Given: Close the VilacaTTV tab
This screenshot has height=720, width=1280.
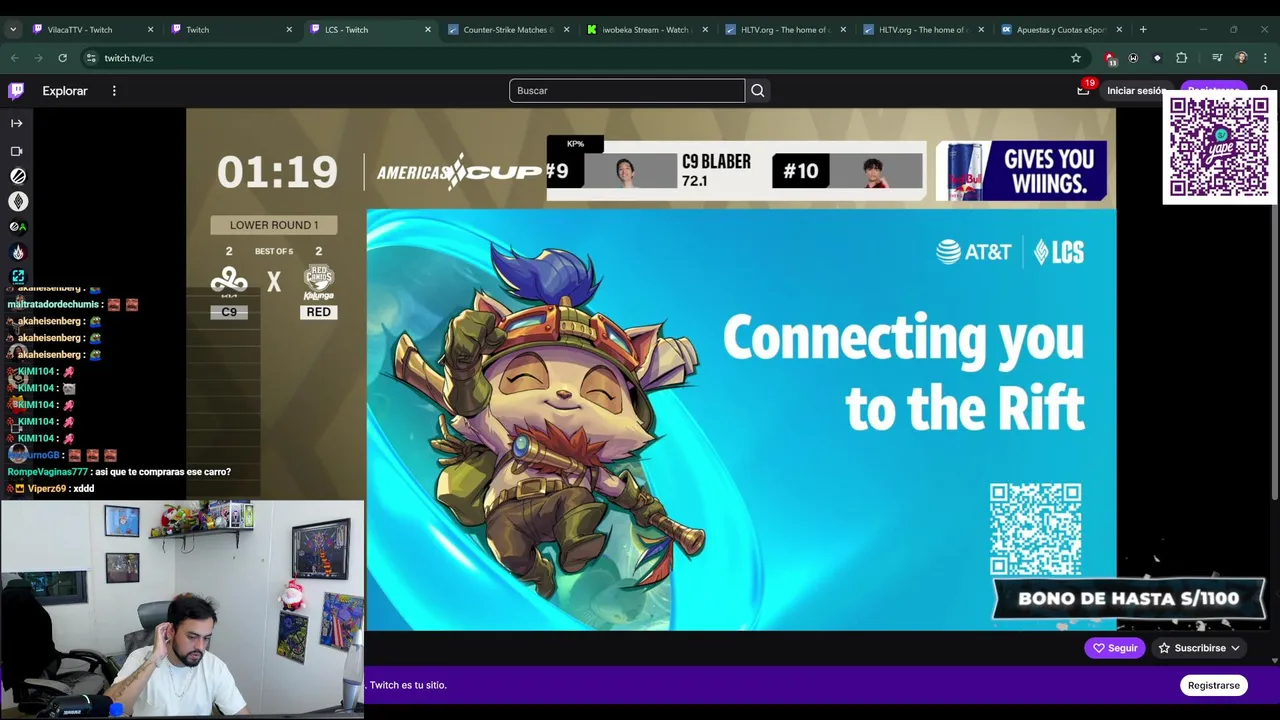Looking at the screenshot, I should click(x=151, y=30).
